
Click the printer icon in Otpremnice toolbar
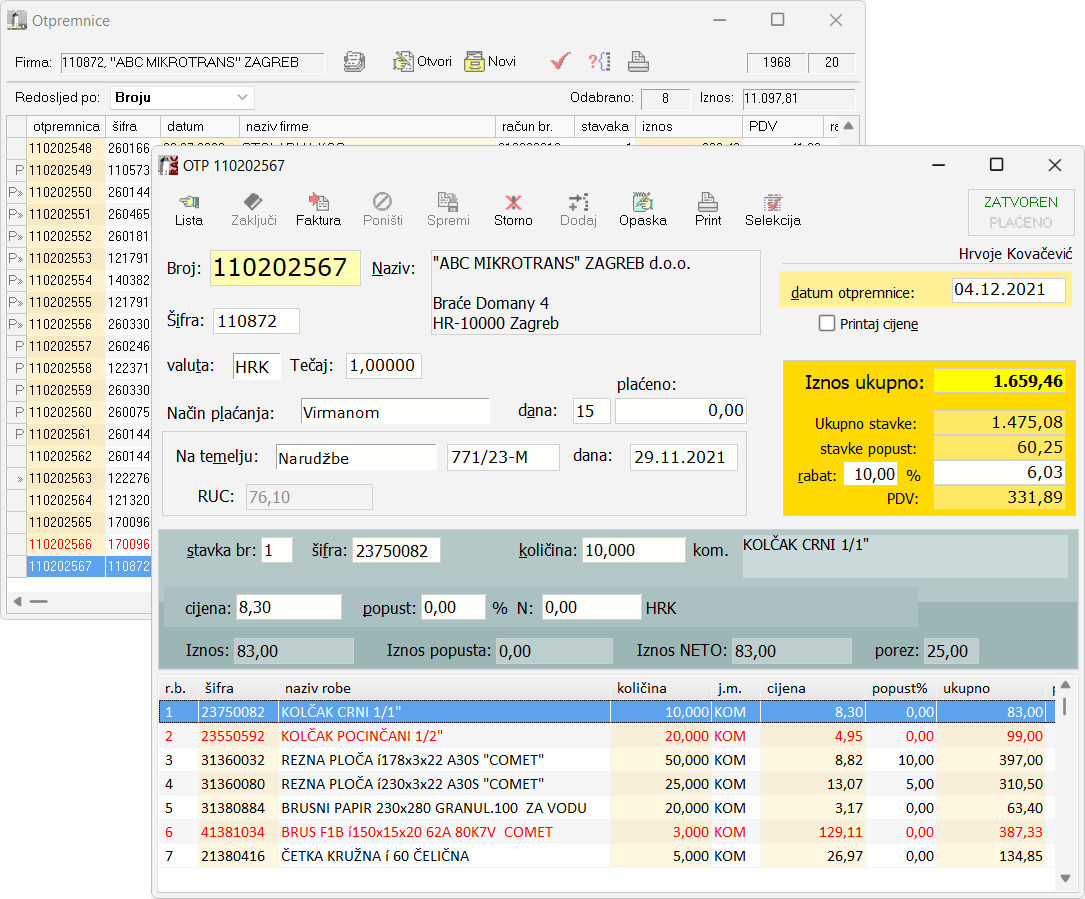coord(638,62)
